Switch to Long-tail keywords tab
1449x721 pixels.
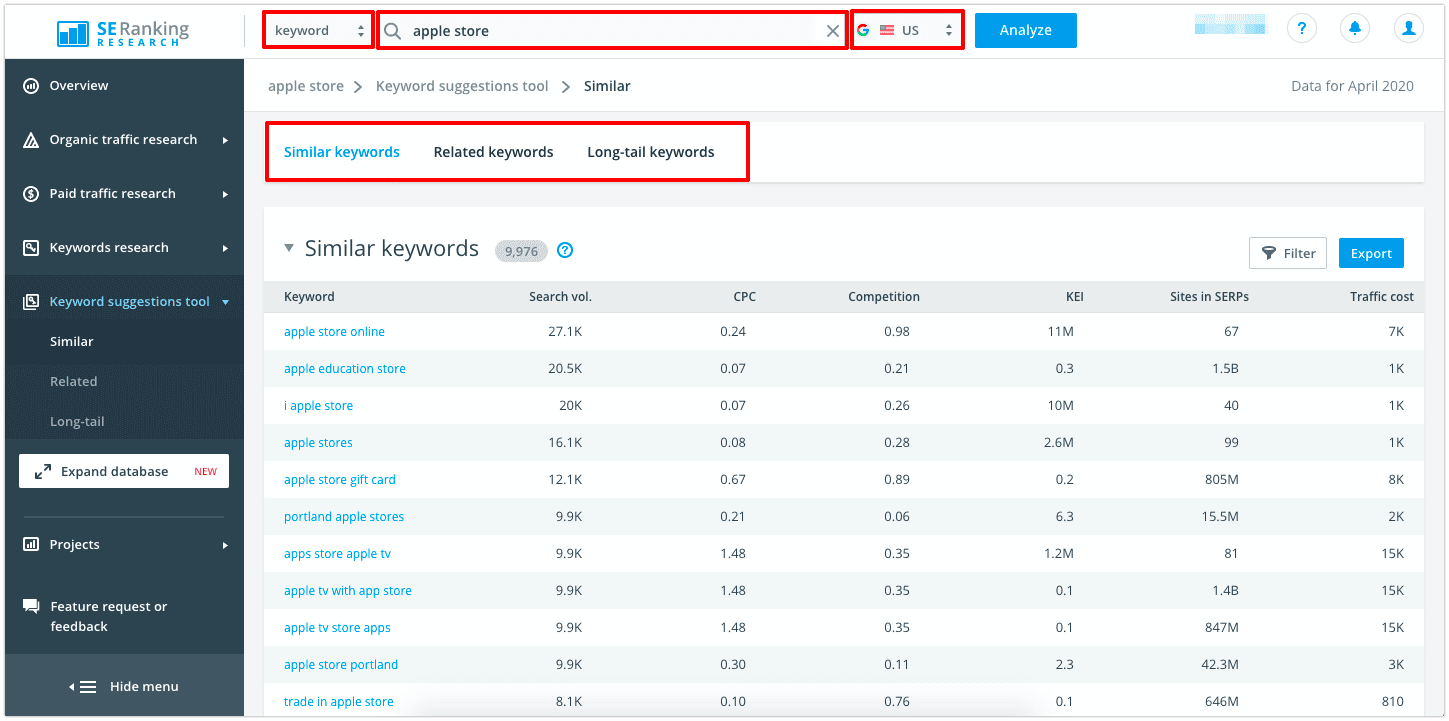[651, 152]
